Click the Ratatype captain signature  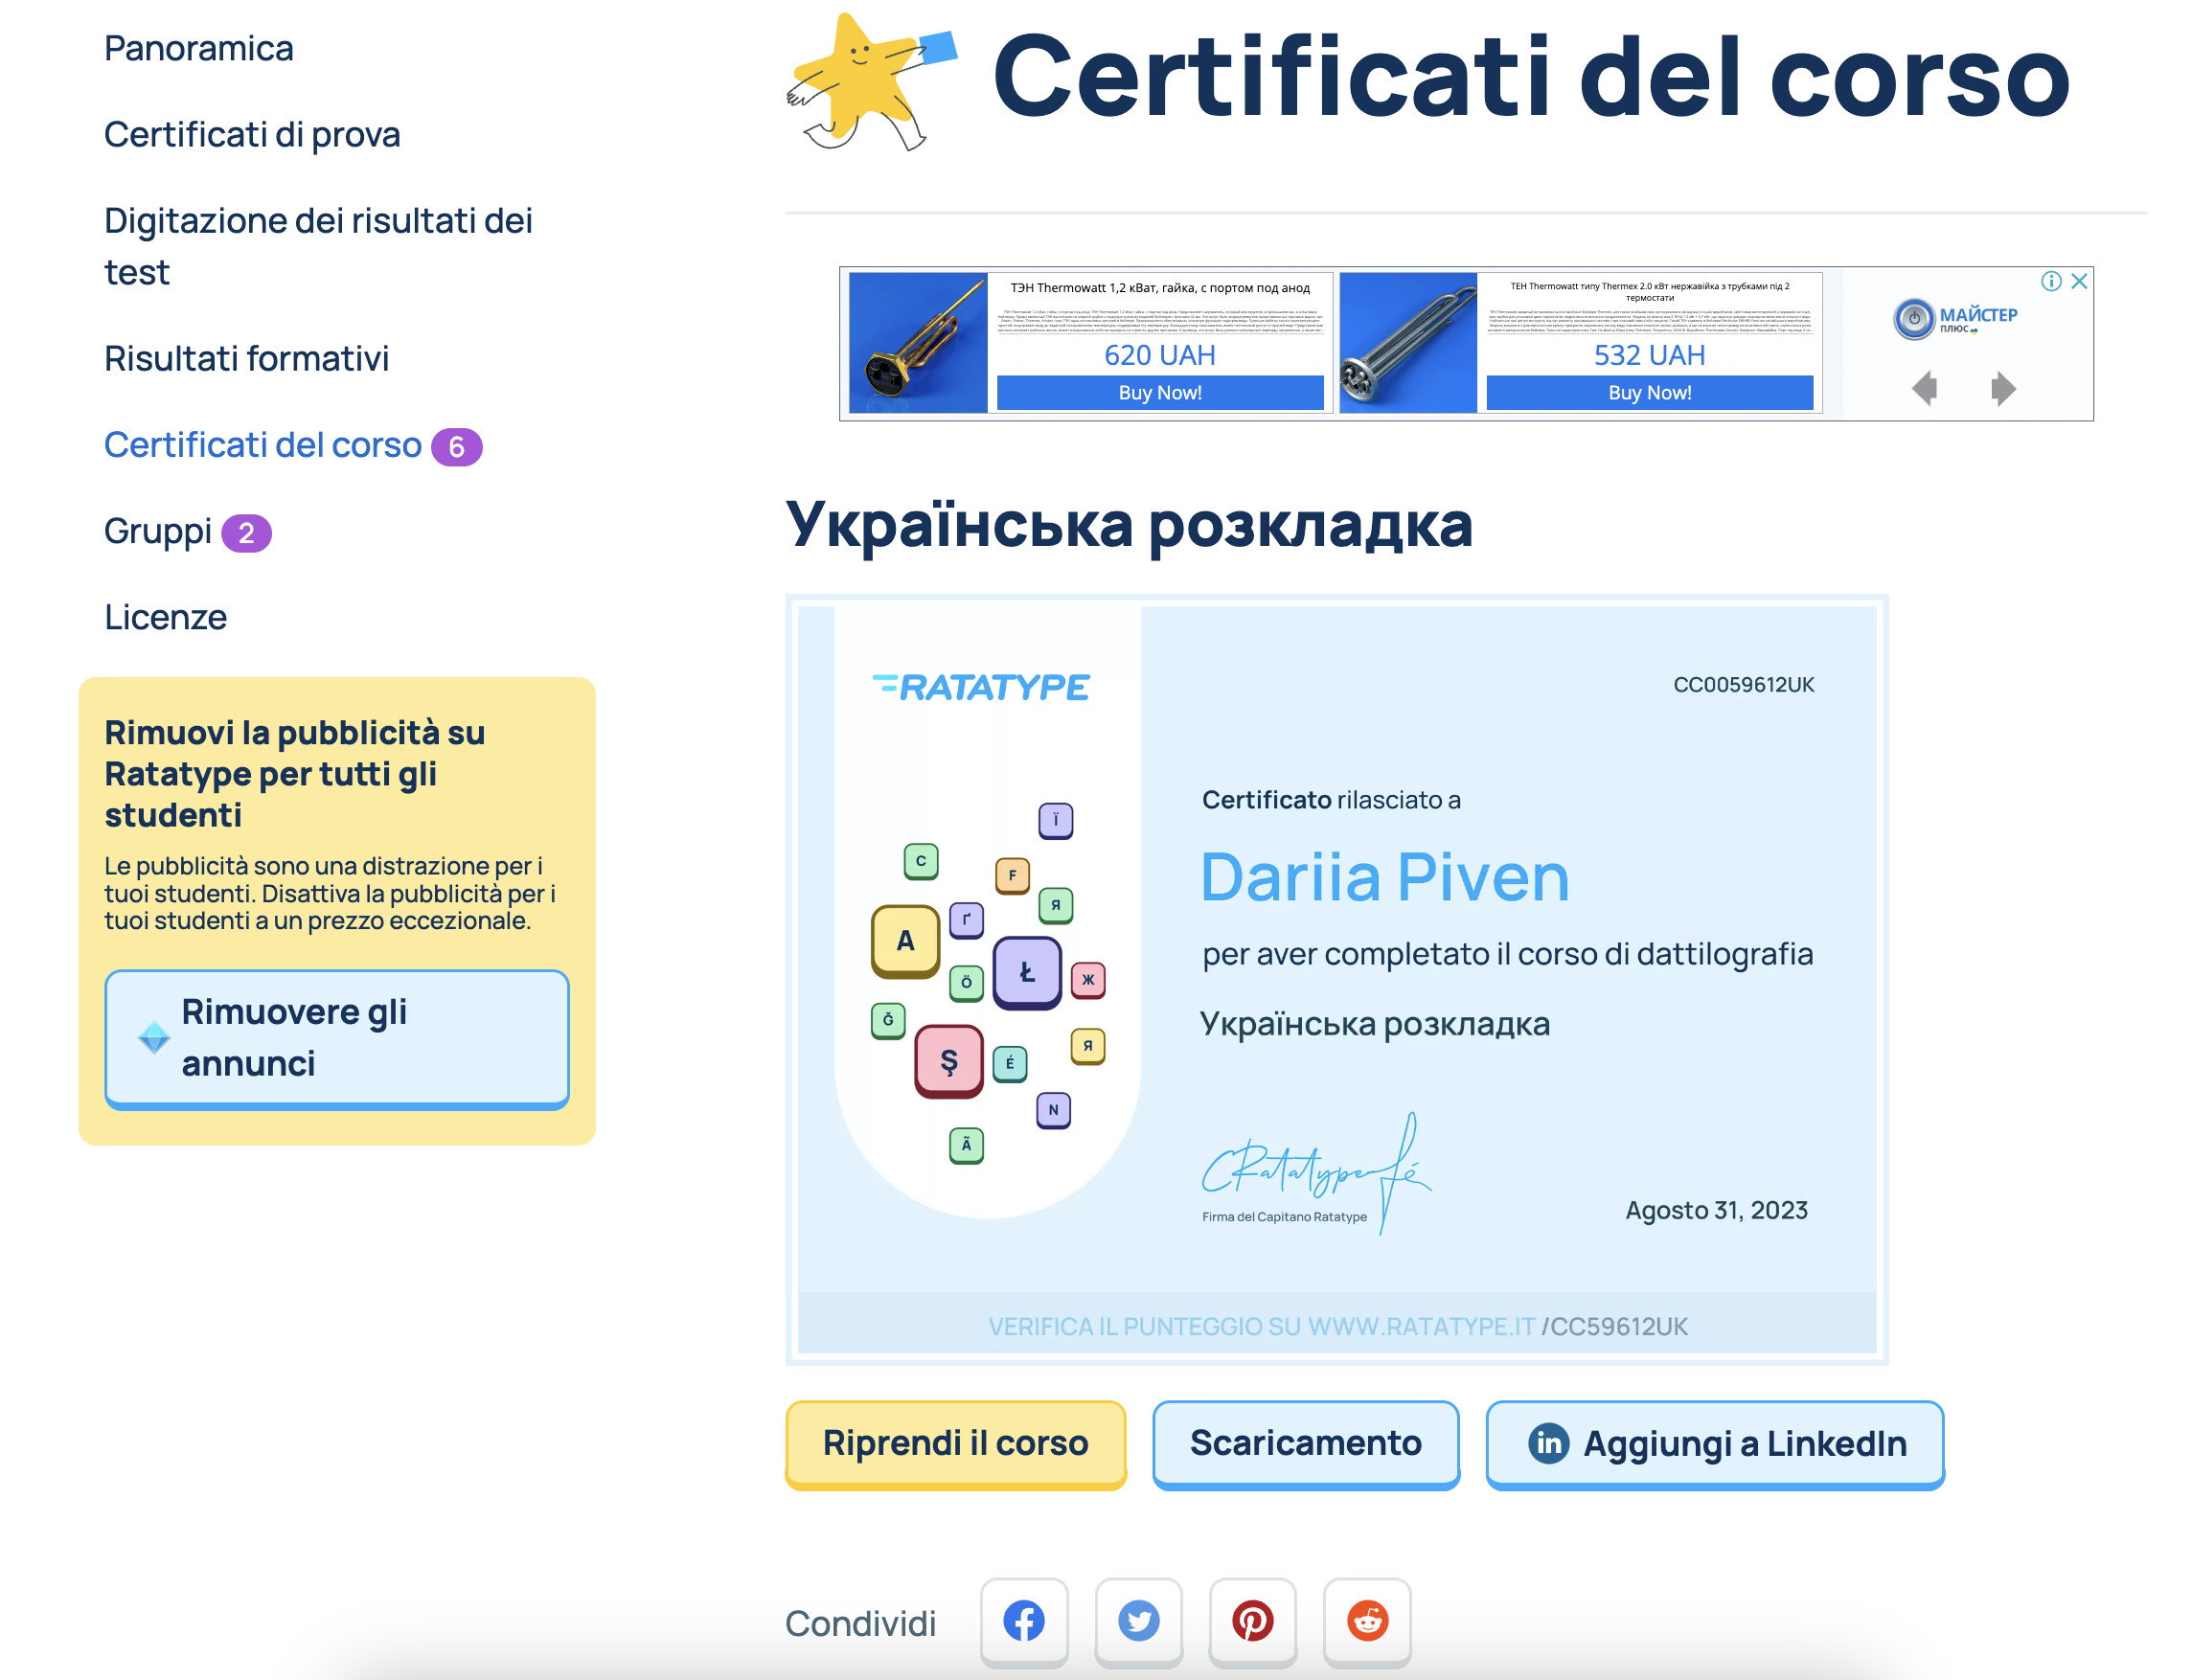click(1316, 1172)
